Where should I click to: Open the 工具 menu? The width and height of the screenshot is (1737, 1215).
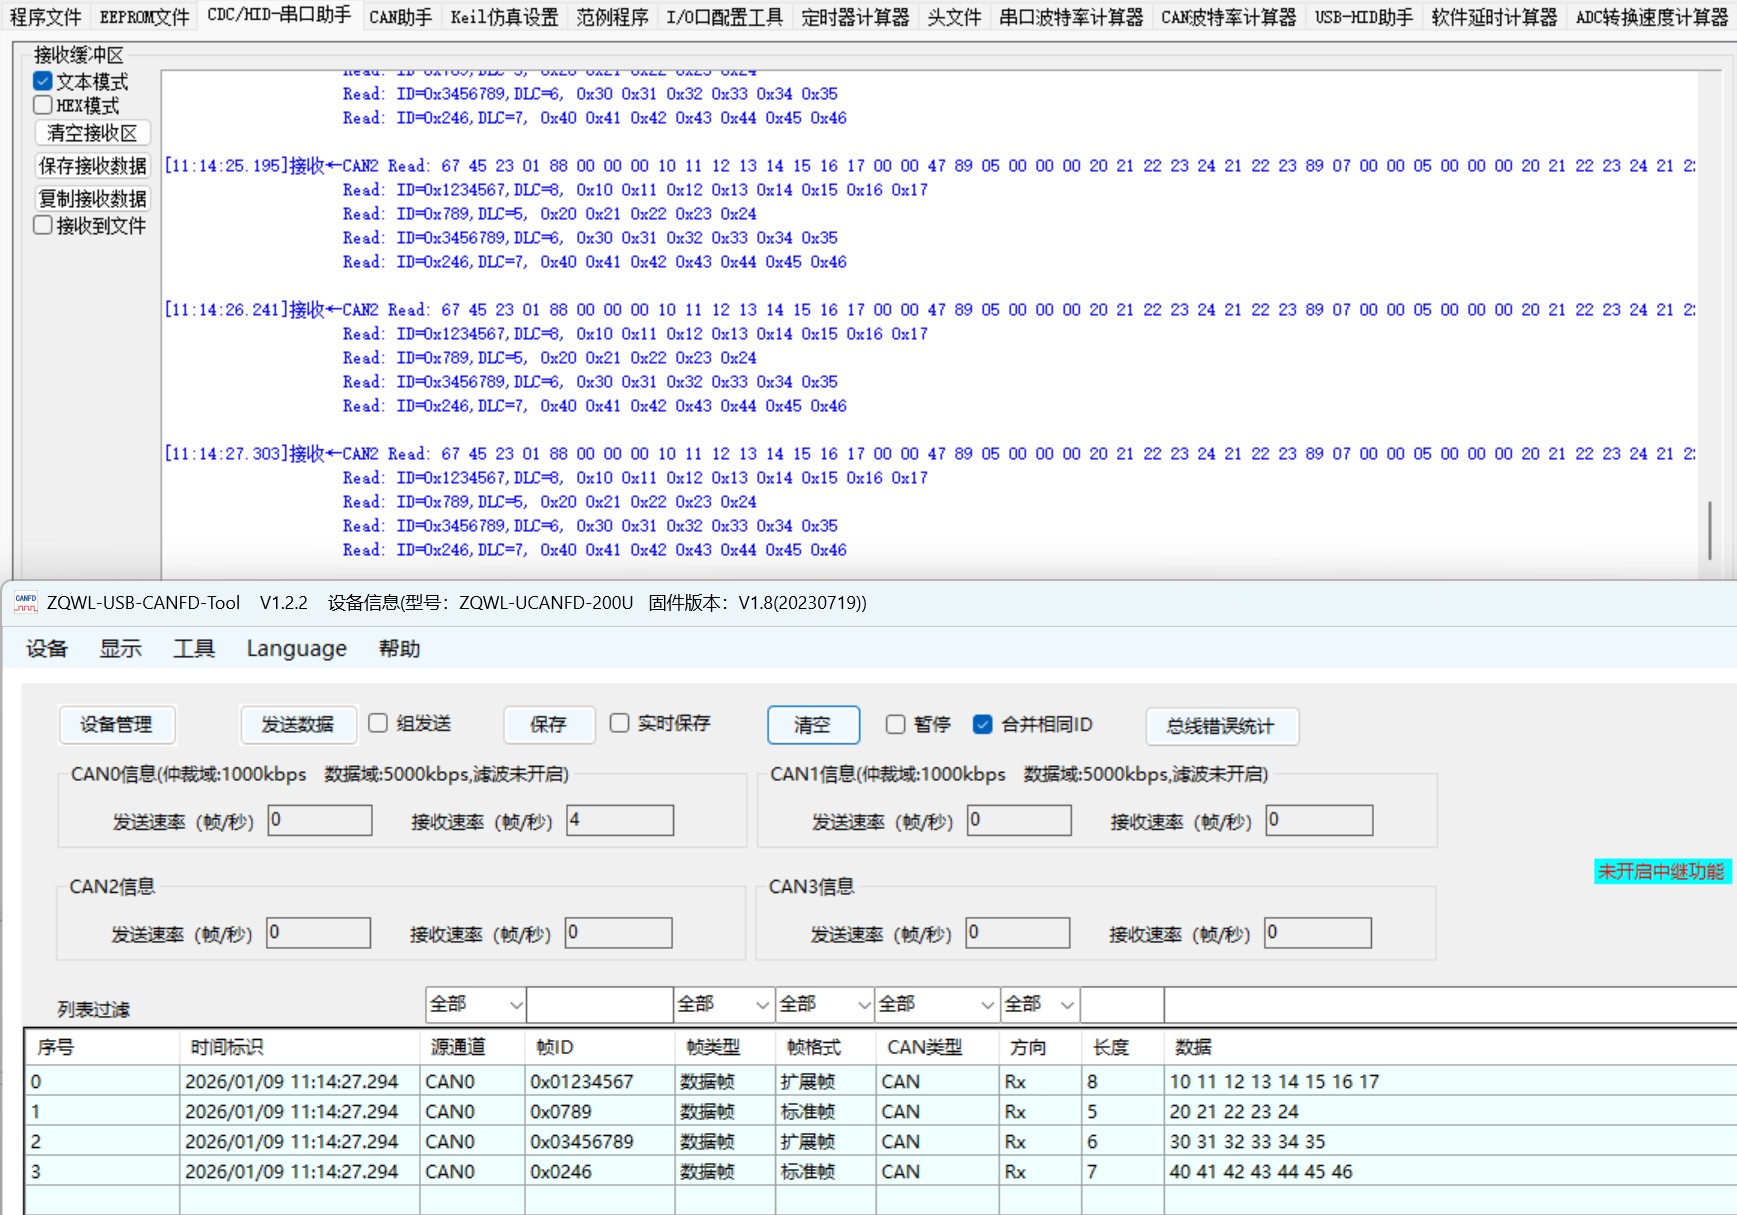(x=194, y=649)
